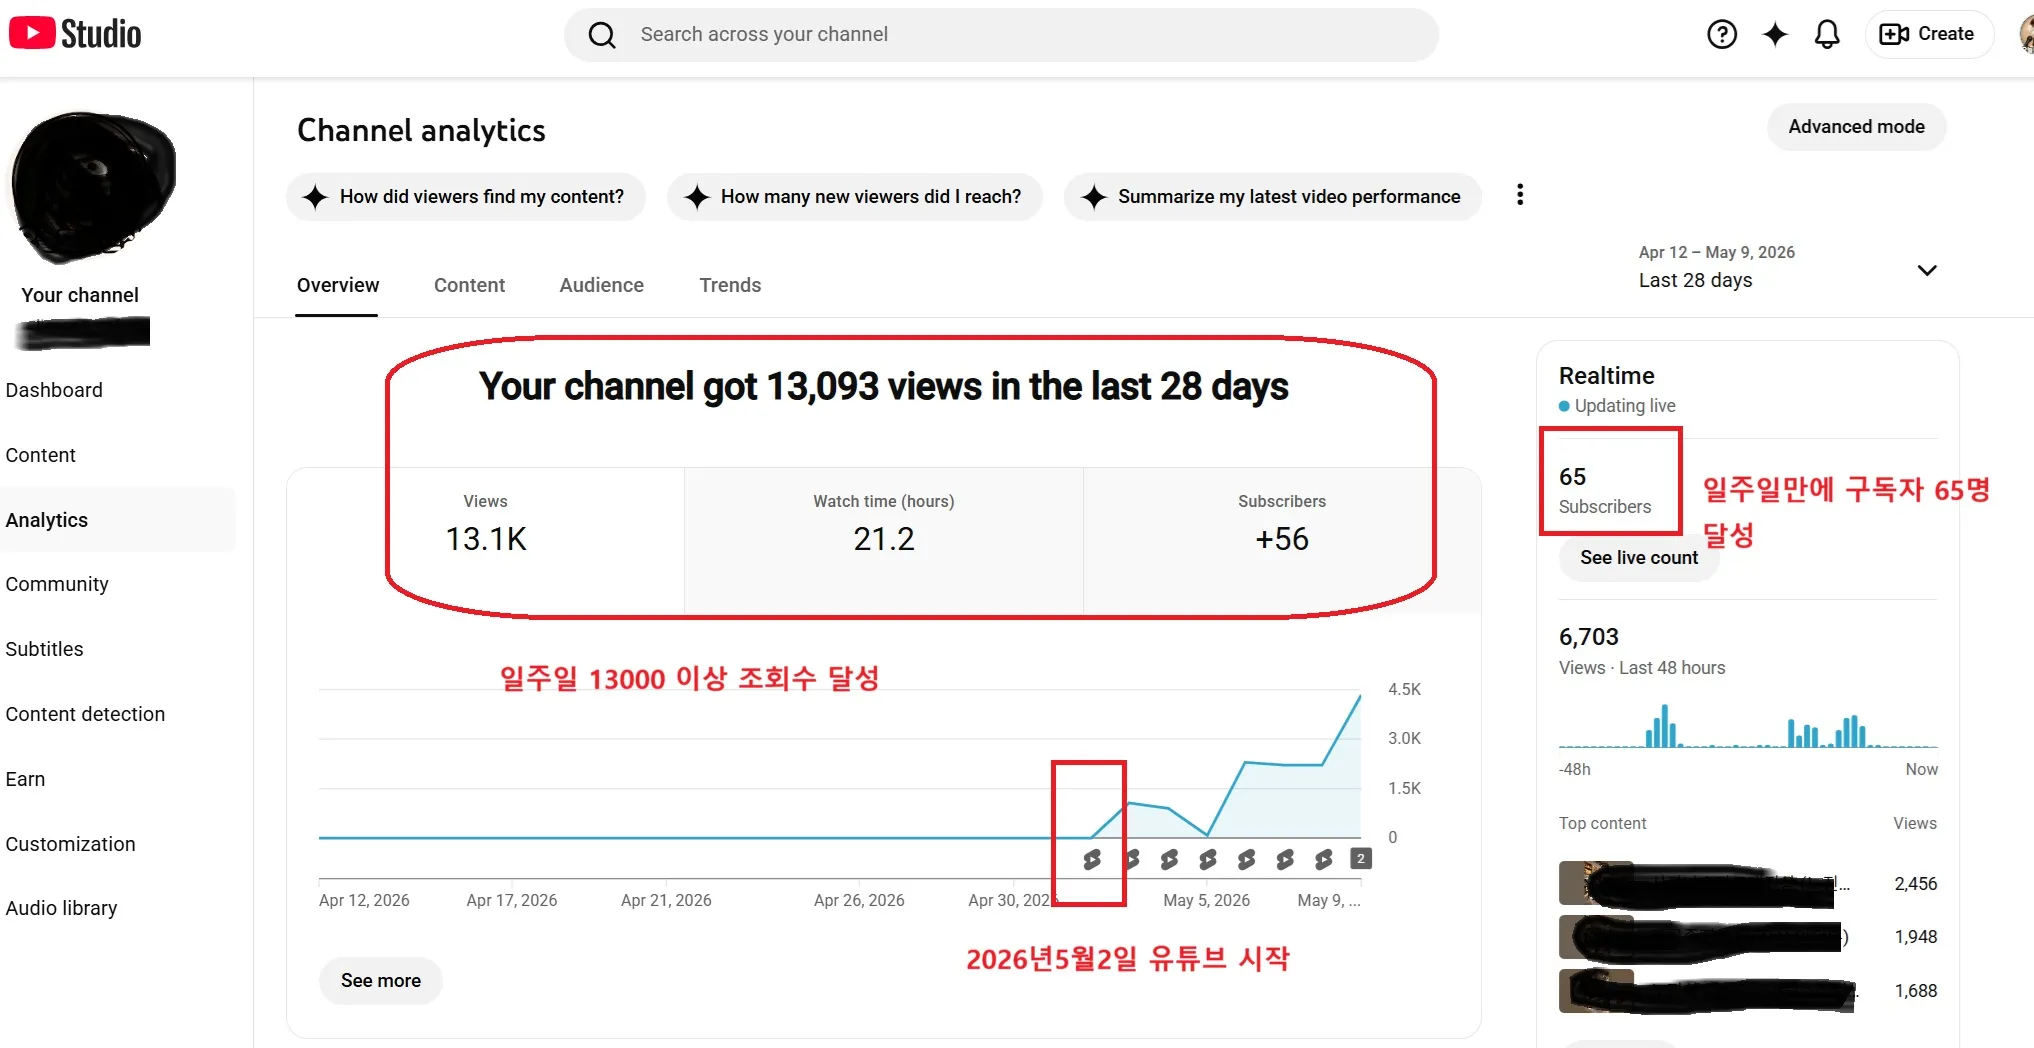Switch to the Audience tab
Image resolution: width=2034 pixels, height=1048 pixels.
pos(602,285)
